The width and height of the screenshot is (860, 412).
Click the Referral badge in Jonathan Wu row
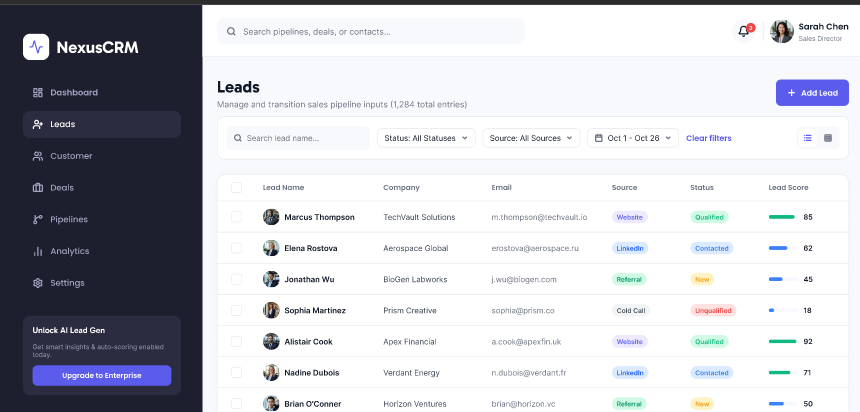tap(629, 279)
